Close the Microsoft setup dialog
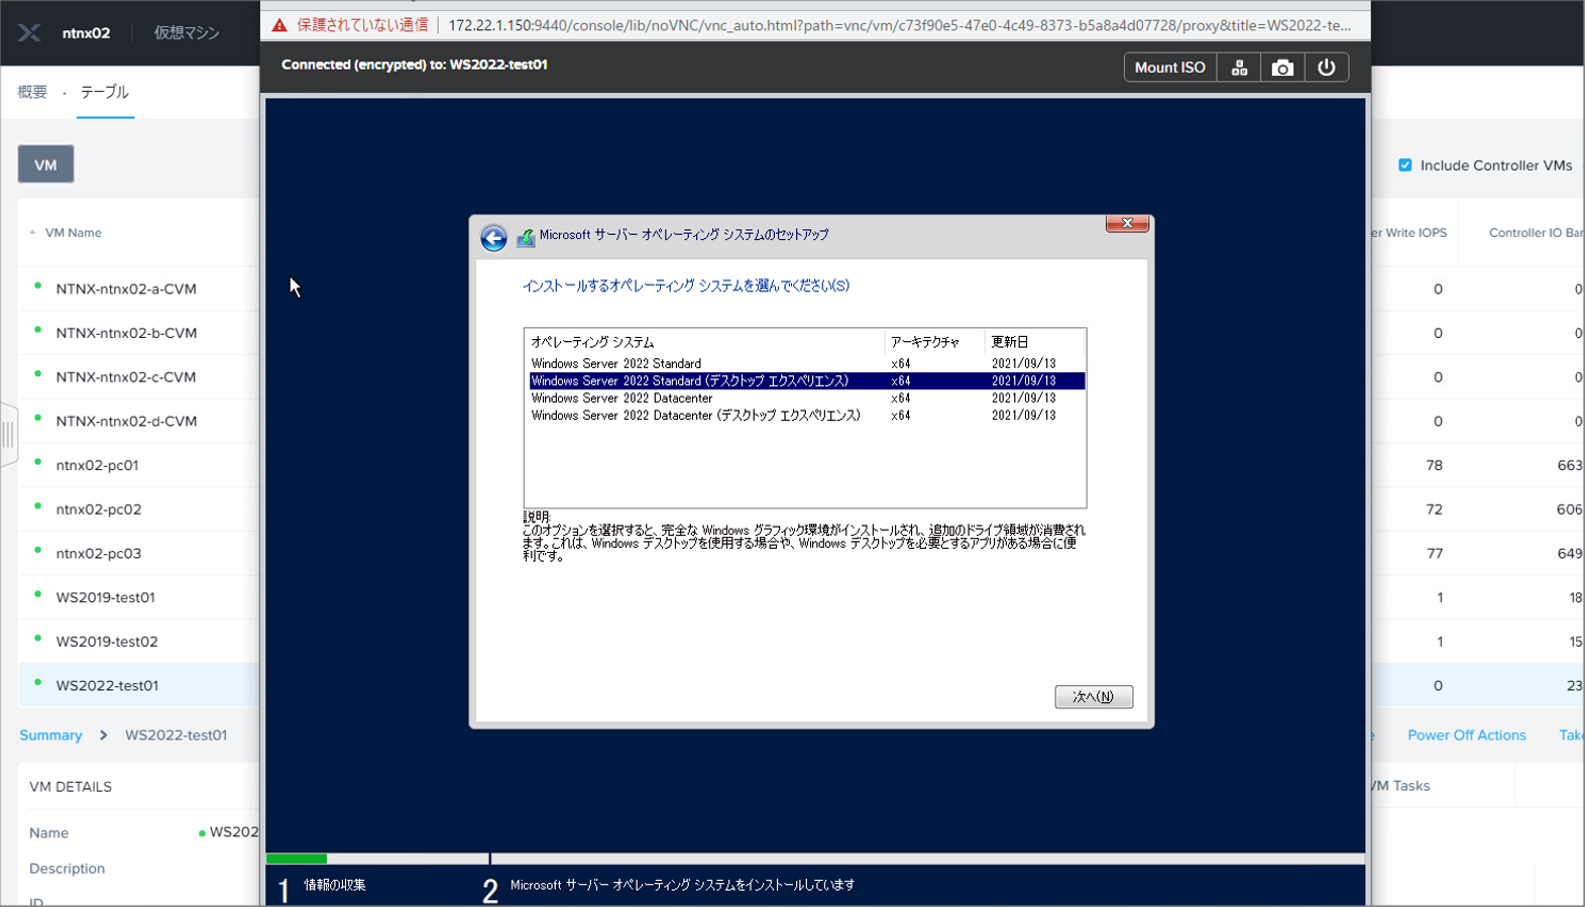The height and width of the screenshot is (907, 1585). [1127, 223]
